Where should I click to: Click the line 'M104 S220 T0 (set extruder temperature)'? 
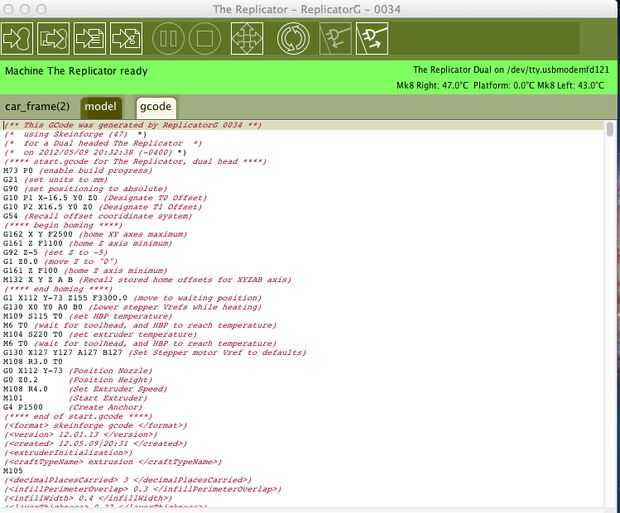tap(100, 335)
